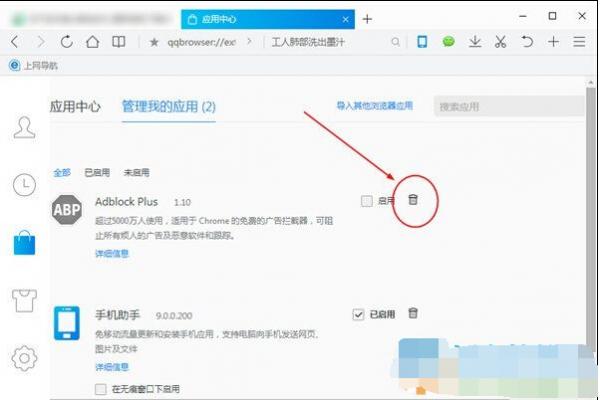
Task: Open the 上网导航 bookmark
Action: tap(34, 66)
